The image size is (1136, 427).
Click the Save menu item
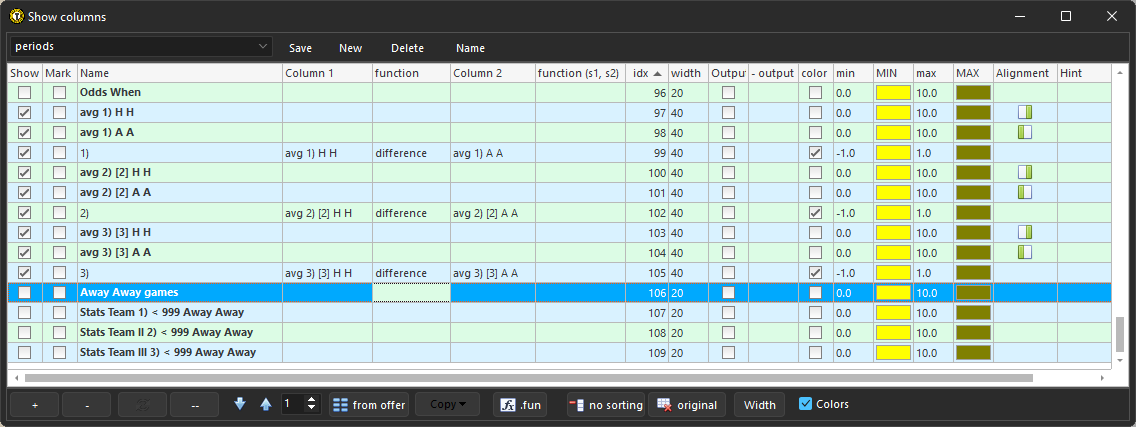click(x=300, y=48)
